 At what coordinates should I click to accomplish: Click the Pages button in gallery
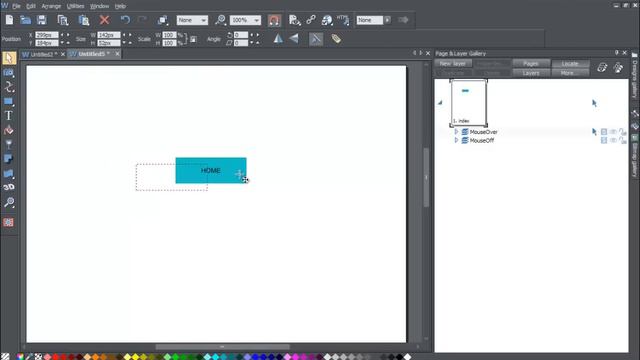pyautogui.click(x=531, y=64)
